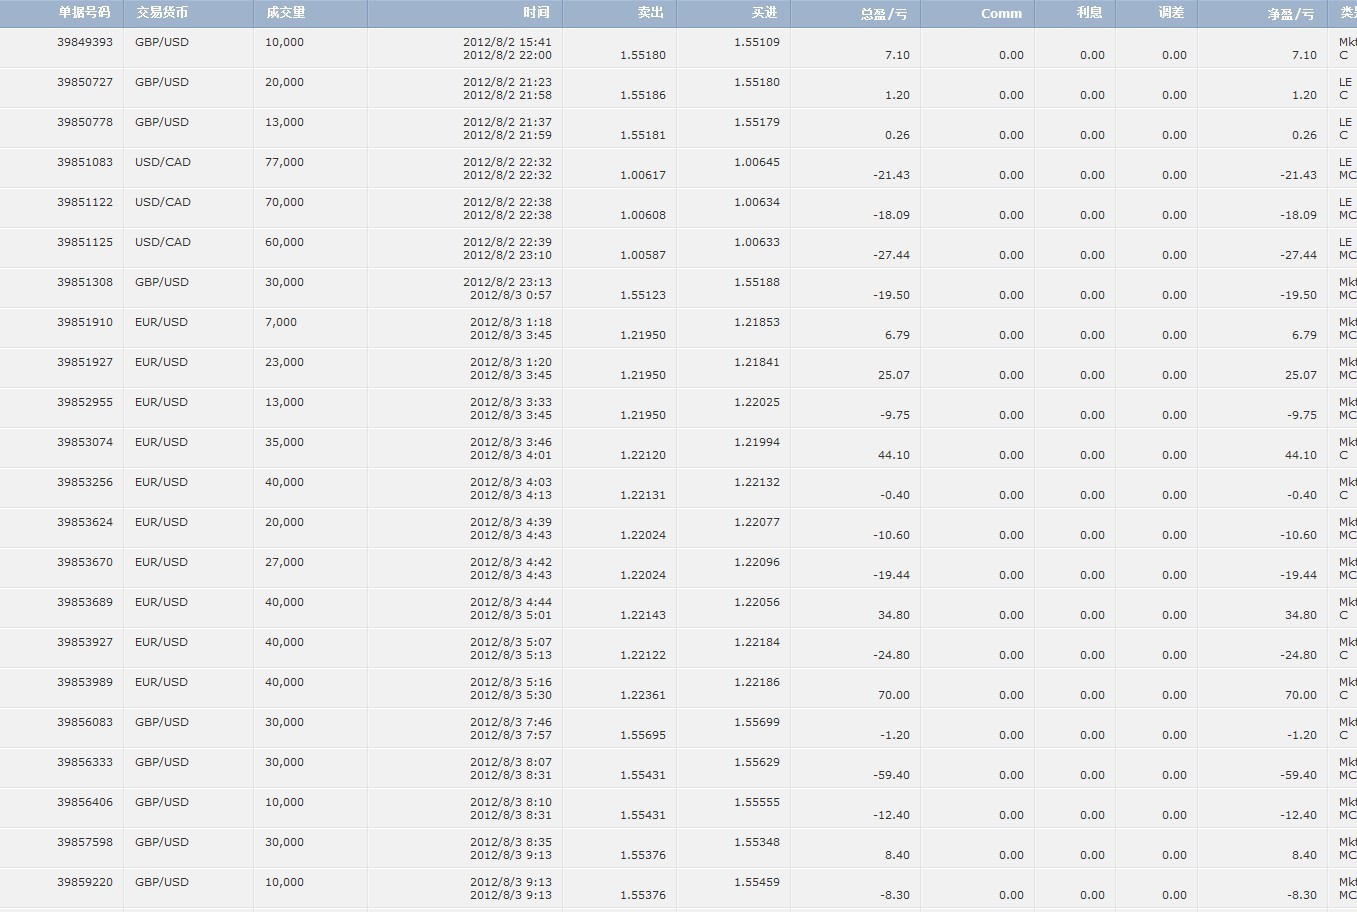Select order number 39856333
The height and width of the screenshot is (912, 1357).
85,762
